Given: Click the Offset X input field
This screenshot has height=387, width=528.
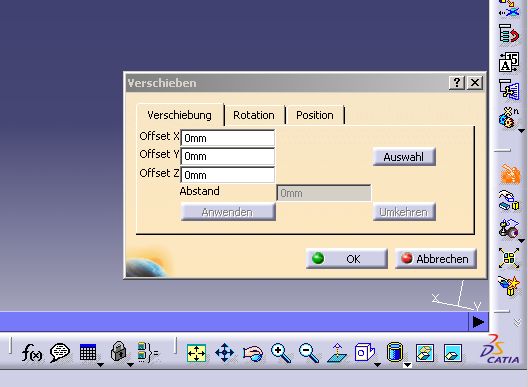Looking at the screenshot, I should [228, 138].
